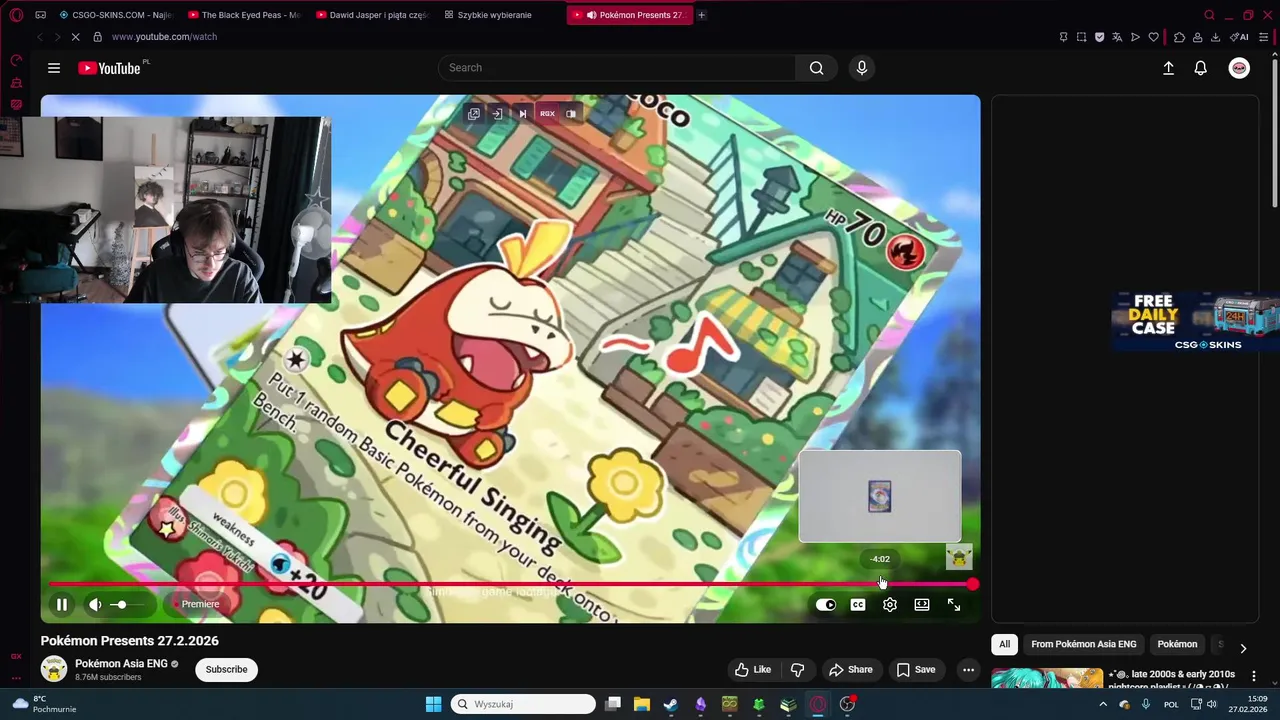Mute audio on Pokémon Presents tab

pyautogui.click(x=591, y=15)
